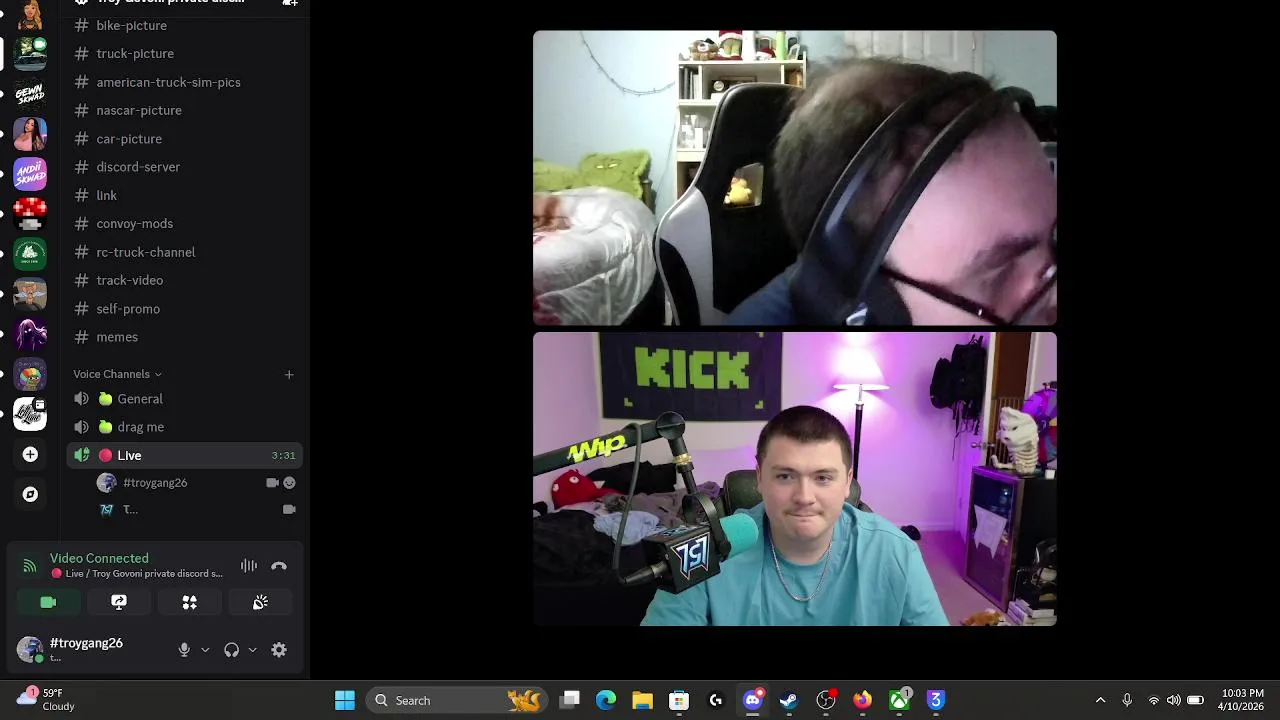
Task: Click the Video Connected status text
Action: point(99,558)
